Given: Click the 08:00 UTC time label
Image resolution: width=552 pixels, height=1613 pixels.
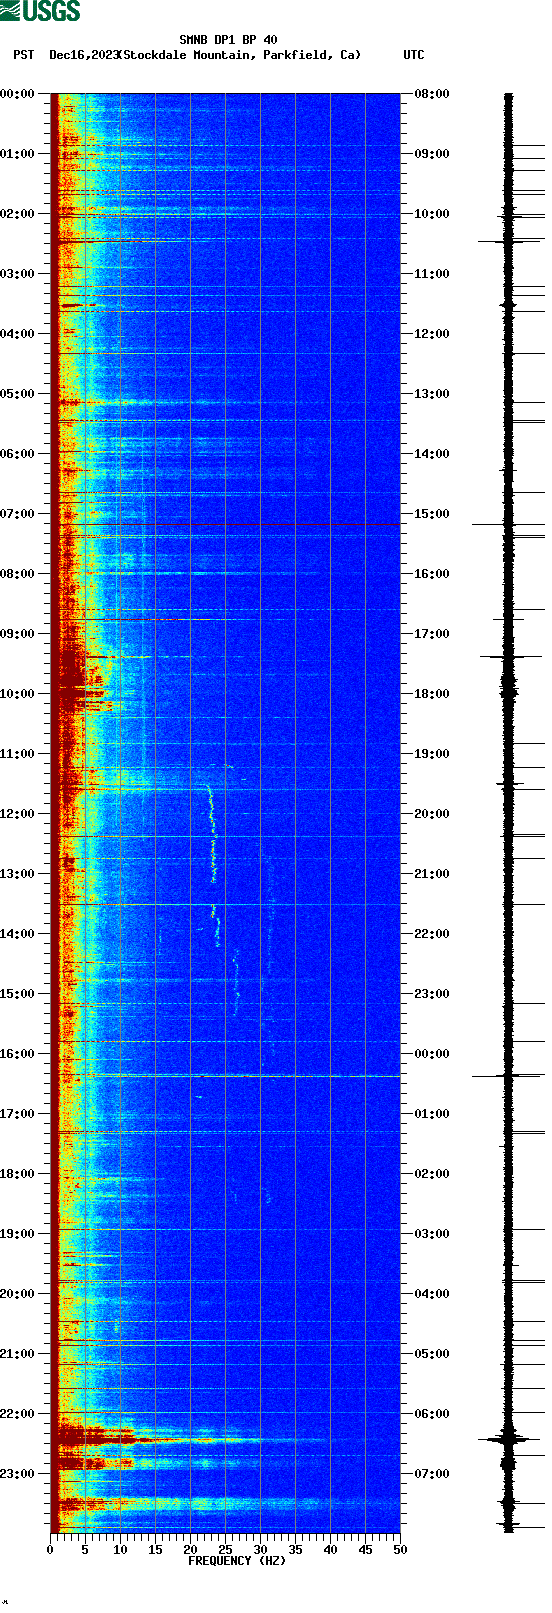Looking at the screenshot, I should coord(432,94).
